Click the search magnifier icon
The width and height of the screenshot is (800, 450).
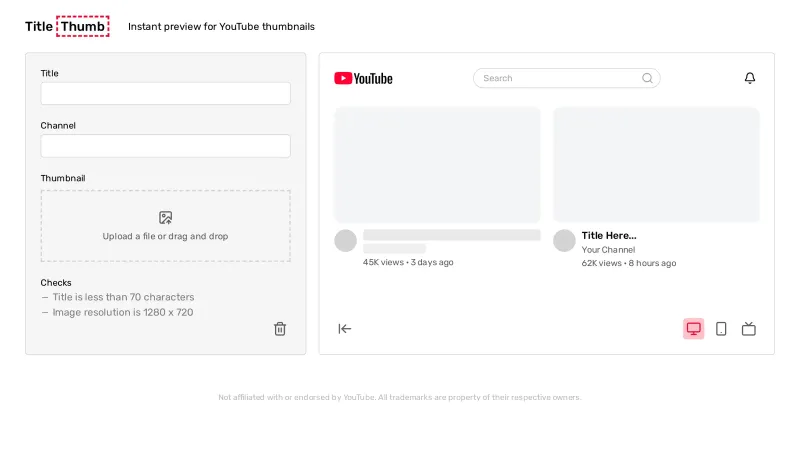tap(647, 78)
